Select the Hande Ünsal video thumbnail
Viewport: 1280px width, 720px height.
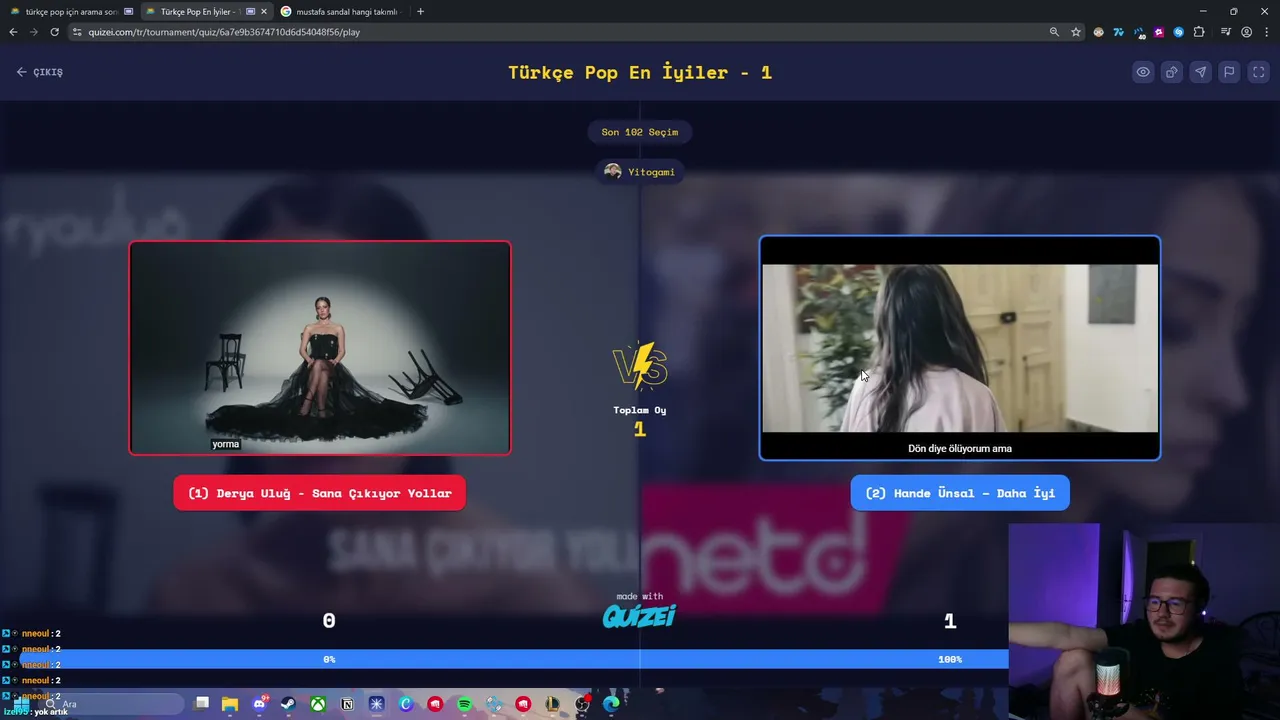pos(960,348)
